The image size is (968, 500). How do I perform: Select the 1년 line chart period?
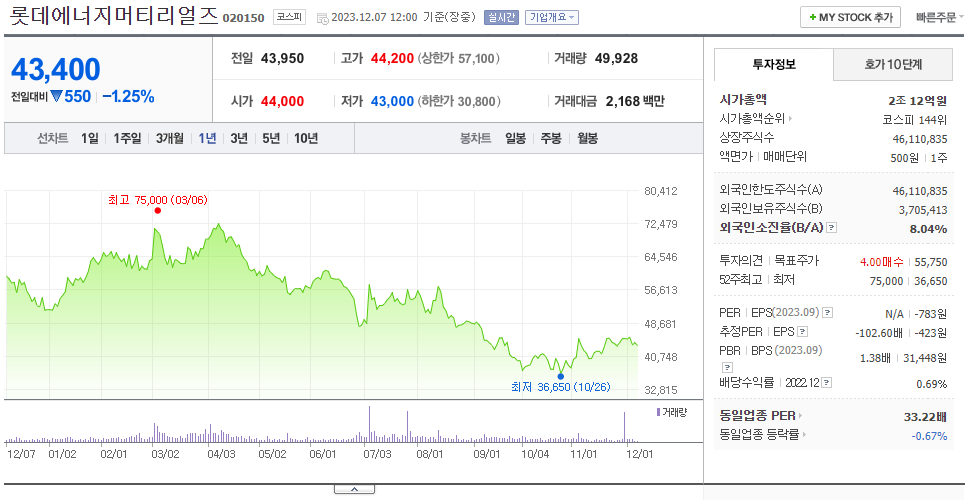207,138
